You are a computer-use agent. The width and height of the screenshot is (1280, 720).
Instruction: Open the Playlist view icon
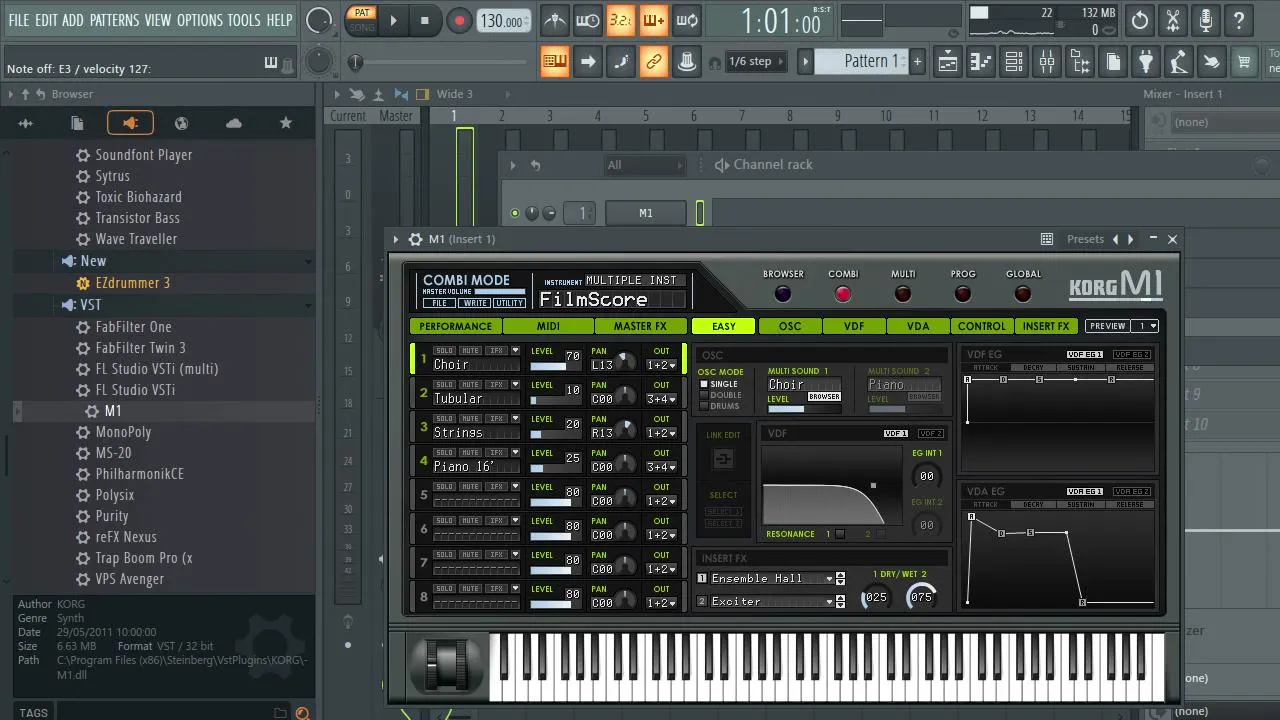(948, 62)
